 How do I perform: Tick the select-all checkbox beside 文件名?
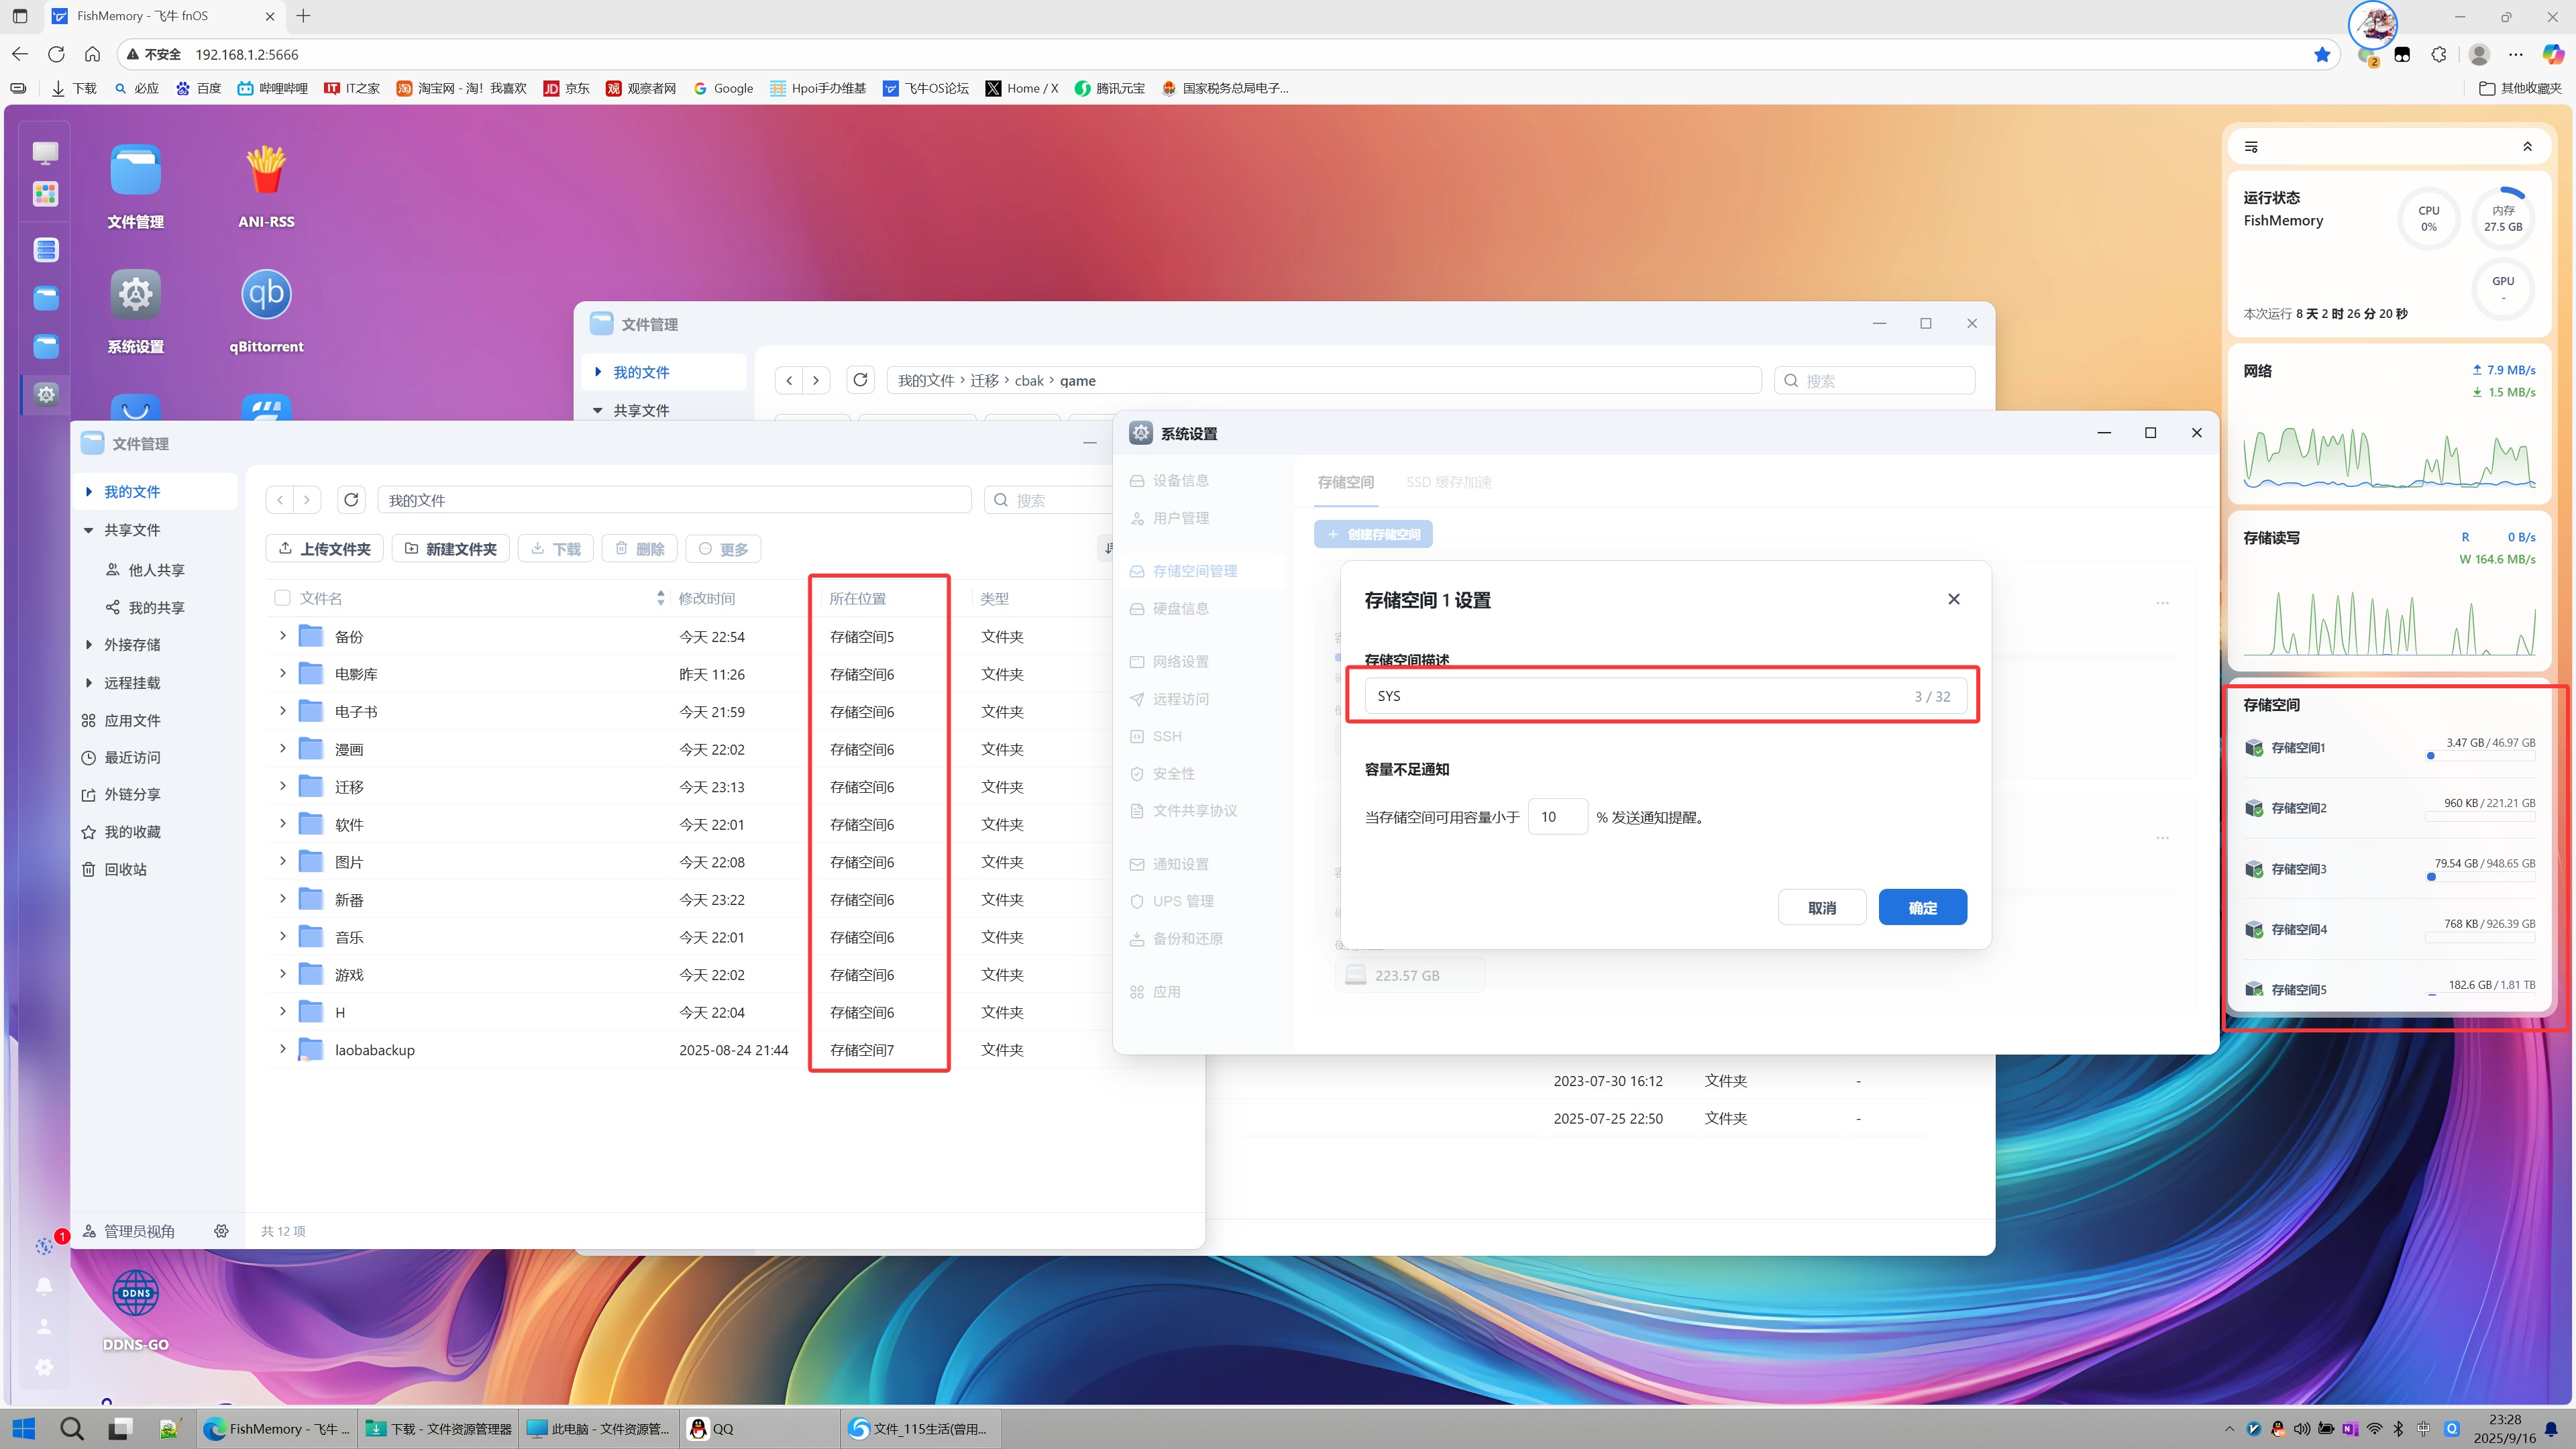coord(282,598)
